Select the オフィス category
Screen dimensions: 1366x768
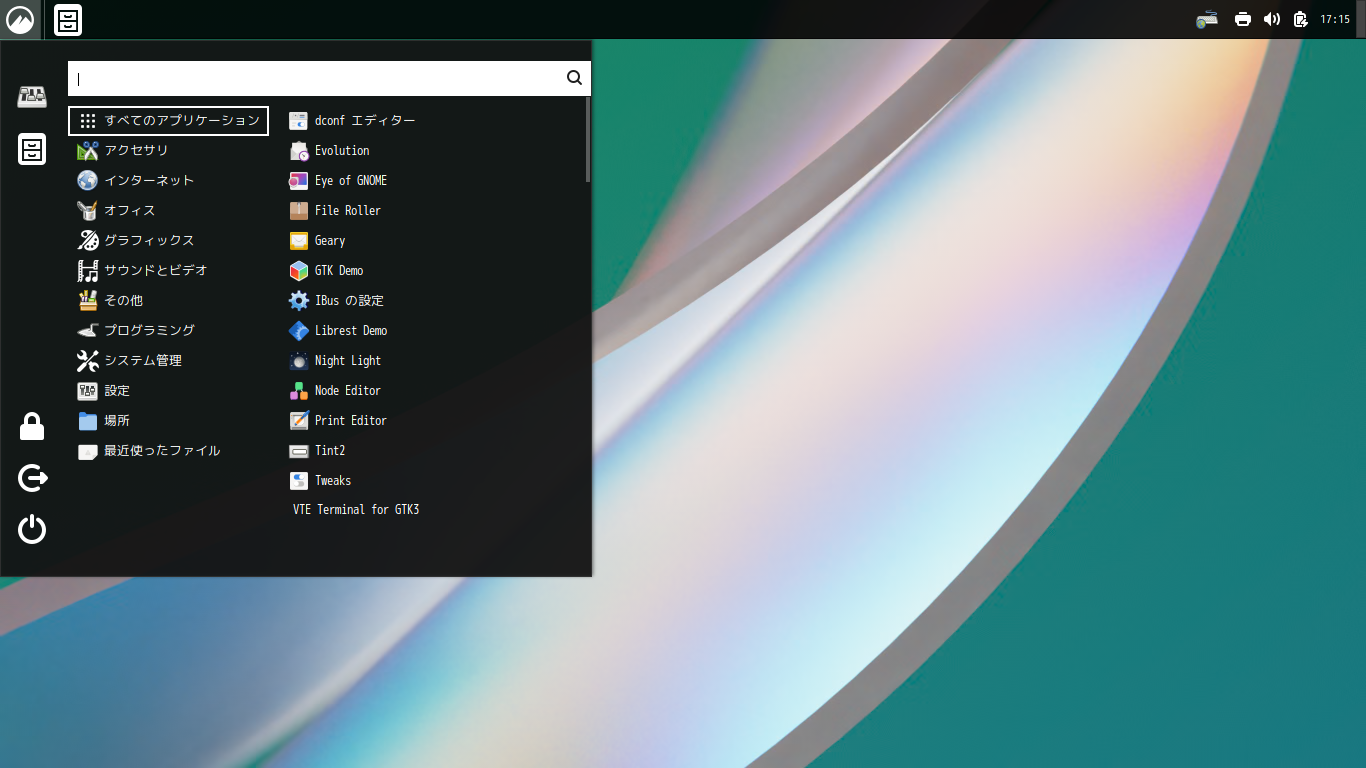168,211
